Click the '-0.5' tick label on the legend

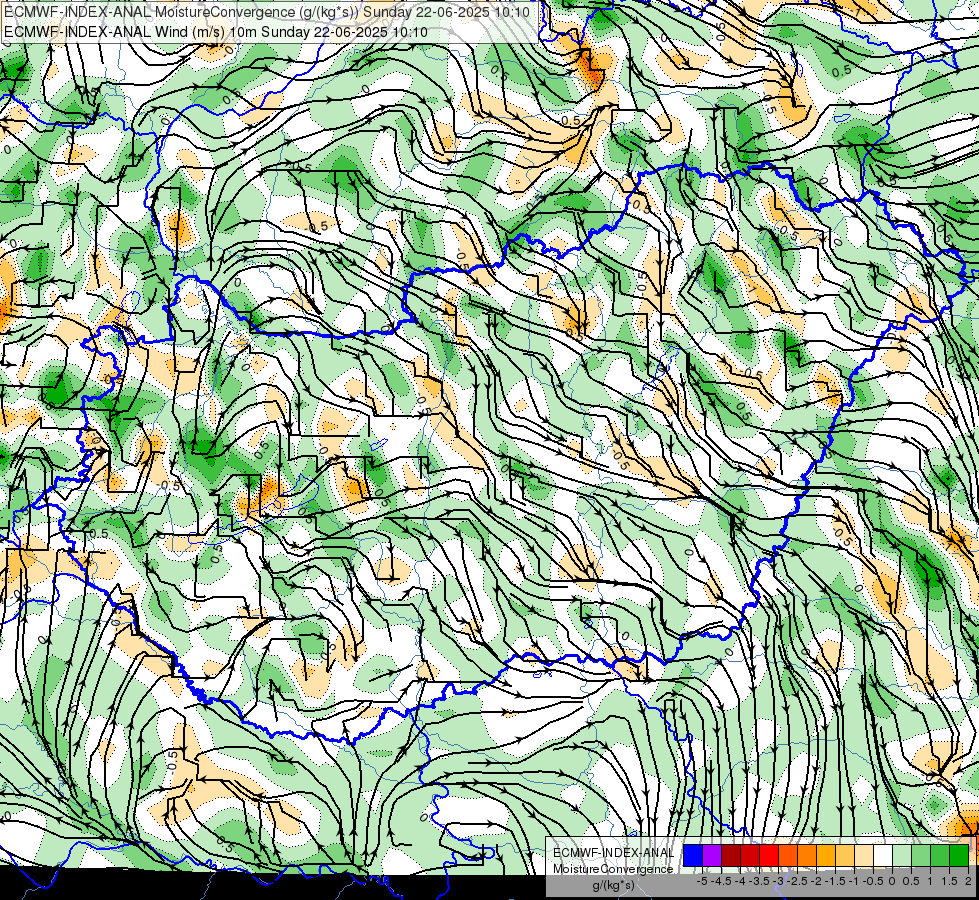(x=873, y=881)
